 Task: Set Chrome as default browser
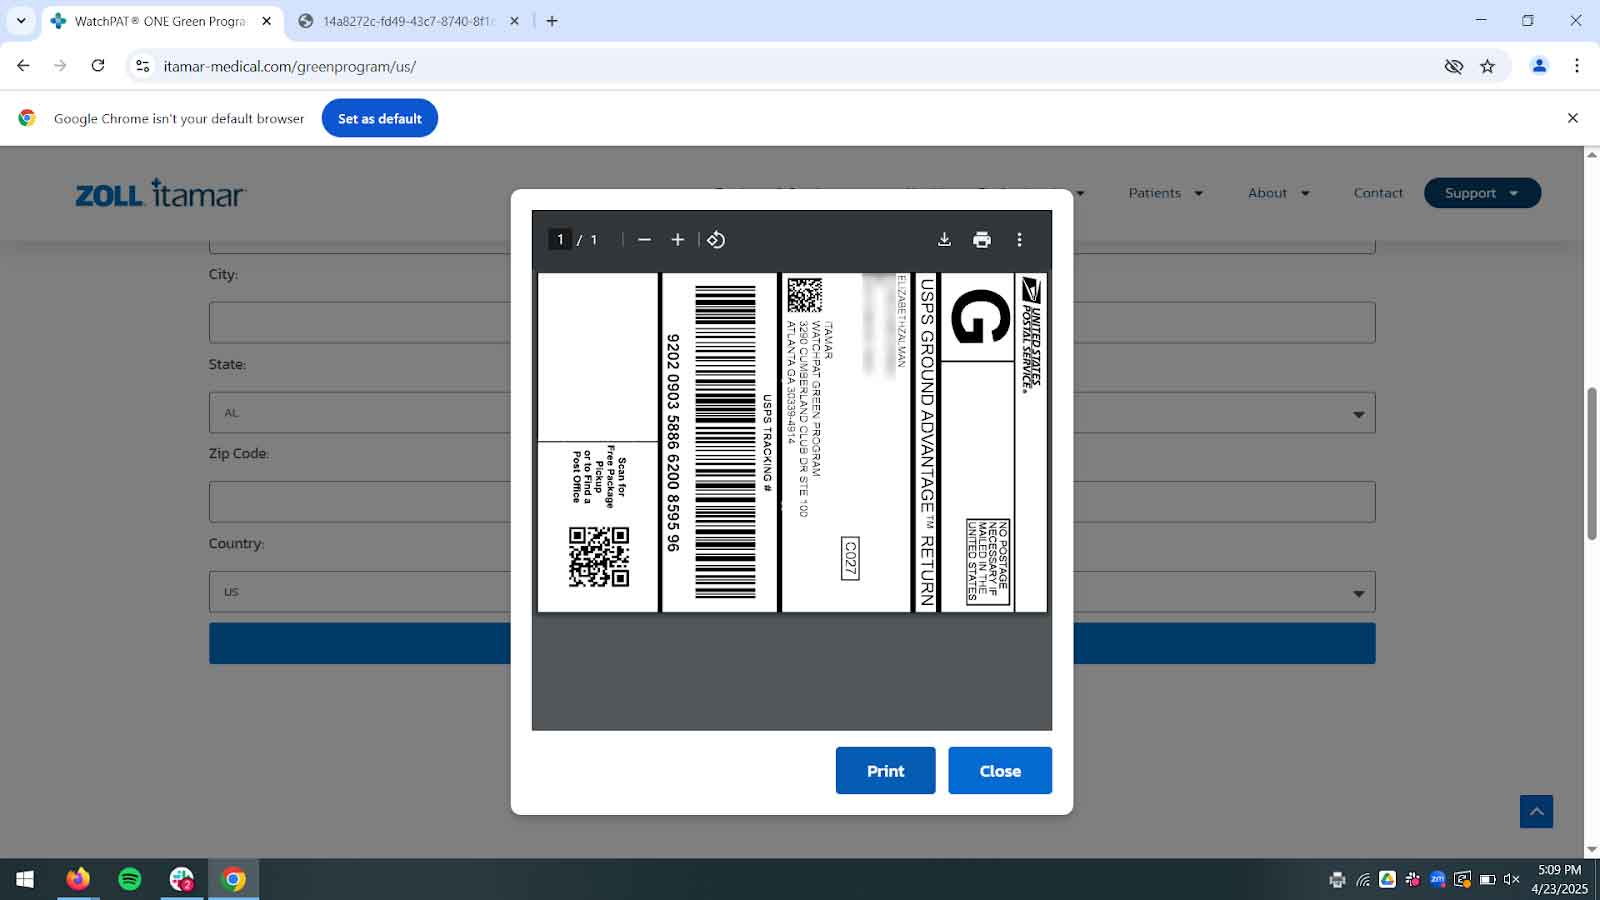click(380, 118)
